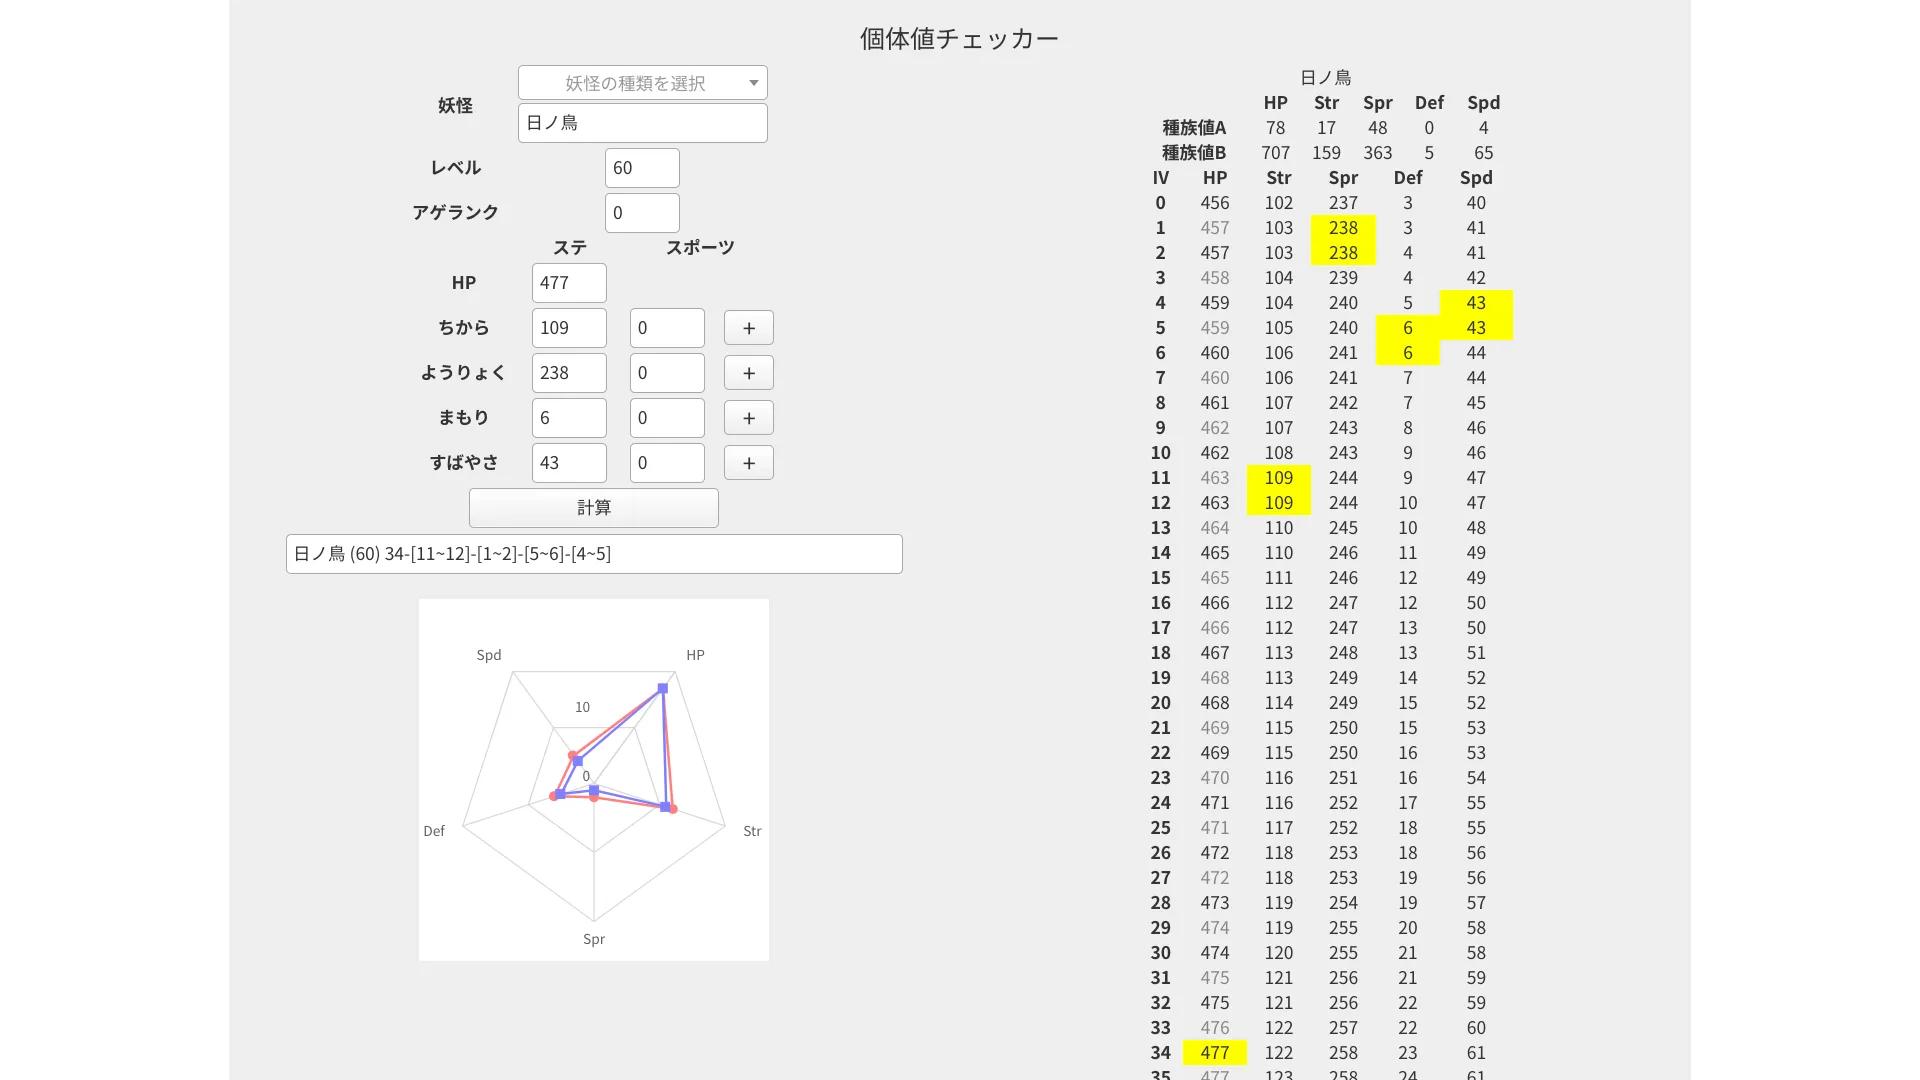Click the IV column header
The image size is (1920, 1080).
[1160, 178]
